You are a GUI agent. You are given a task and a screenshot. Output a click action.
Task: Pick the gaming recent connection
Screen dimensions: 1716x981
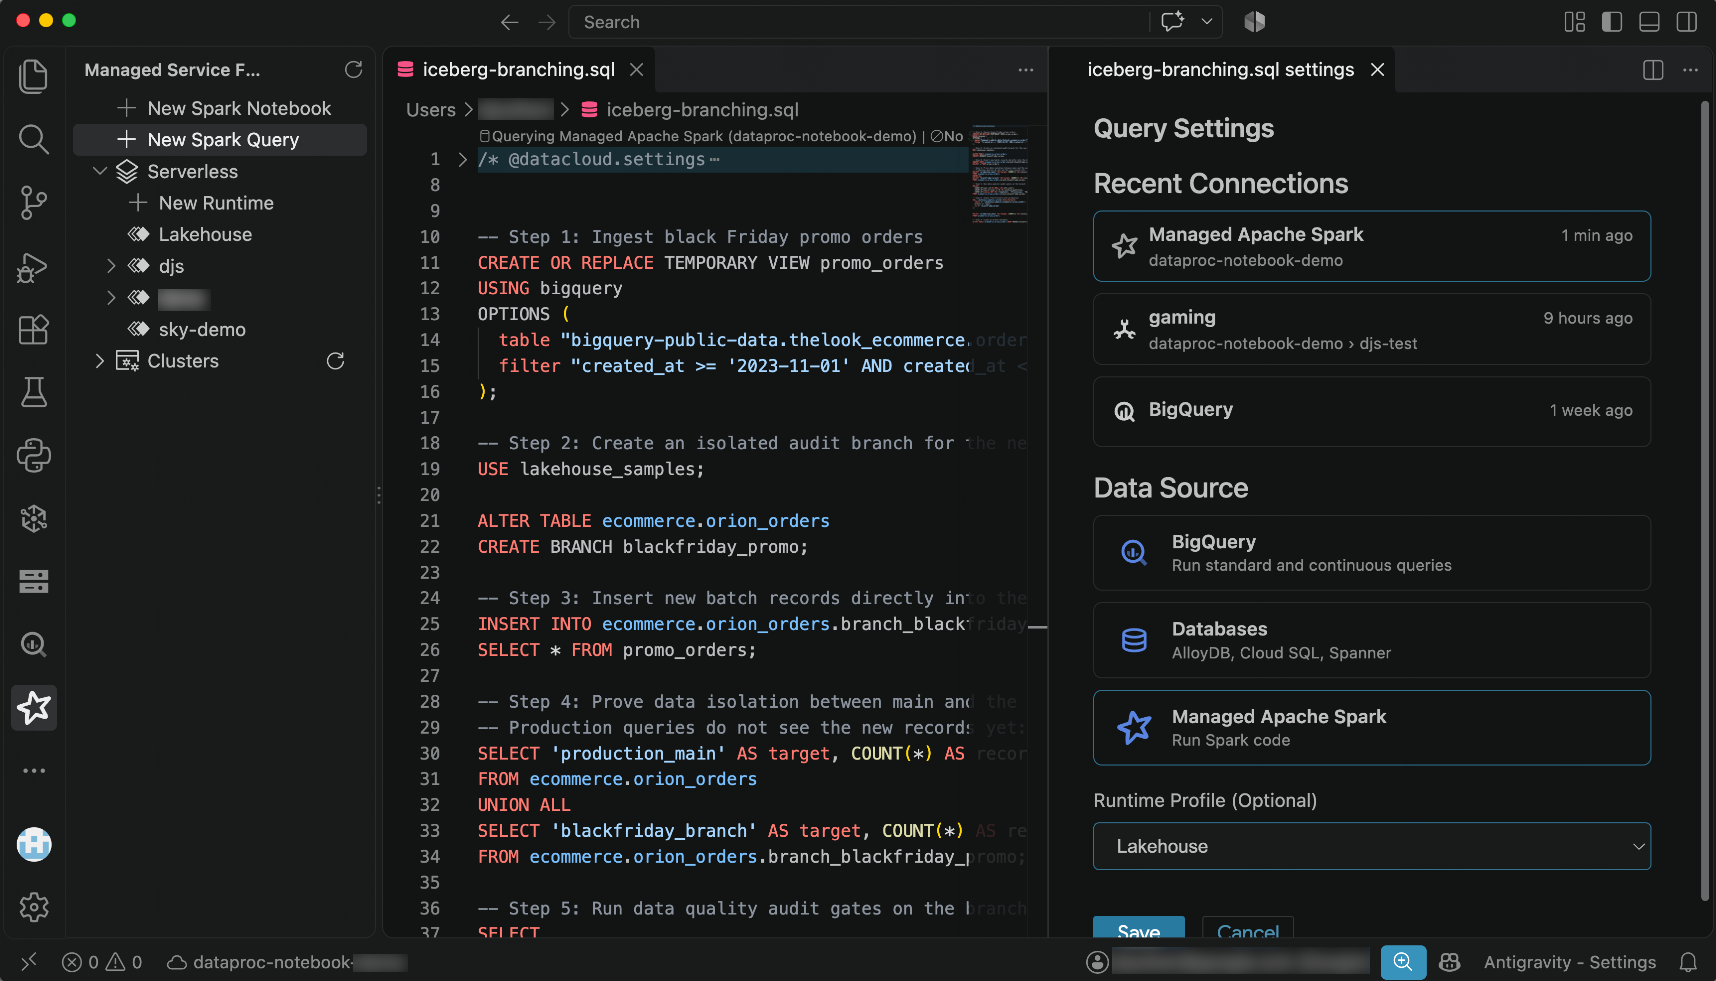click(1371, 329)
